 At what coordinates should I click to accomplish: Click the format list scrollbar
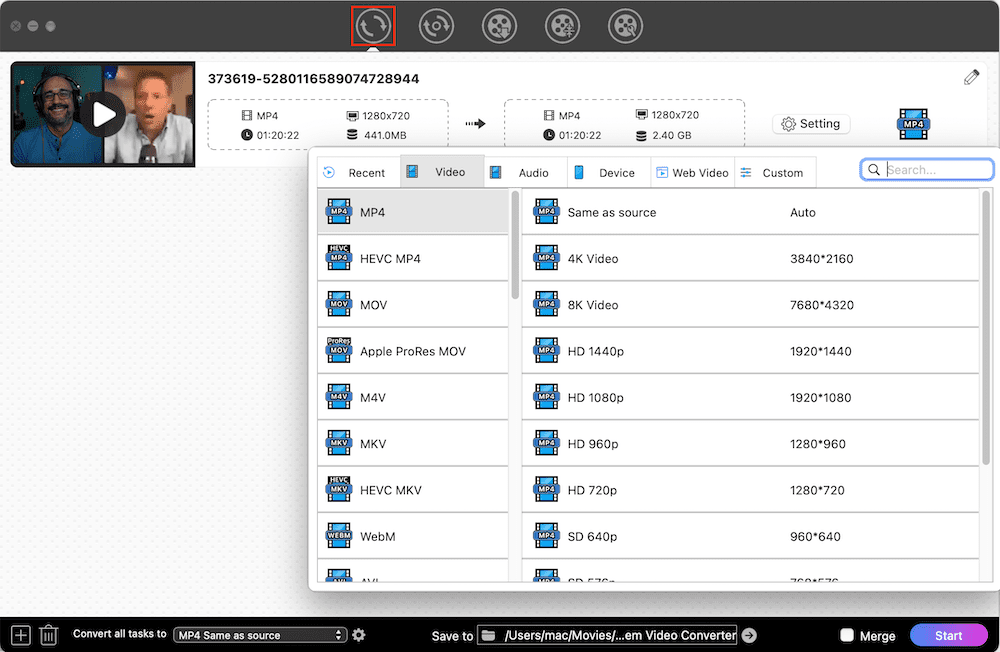click(515, 245)
